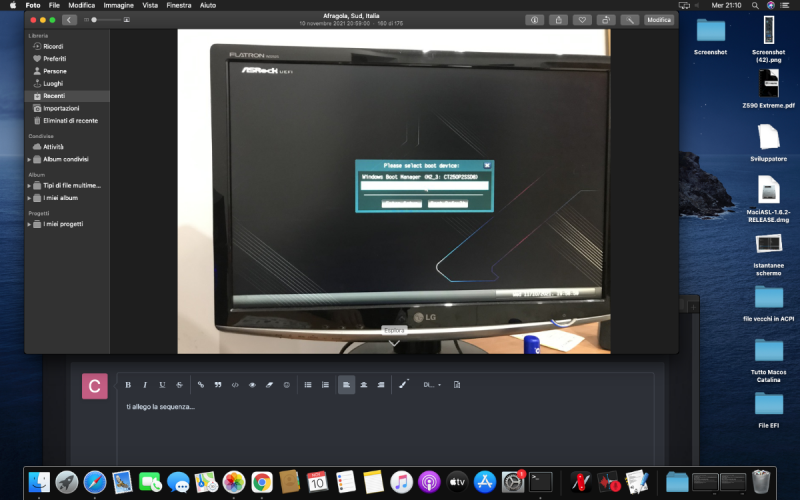
Task: Toggle italic formatting in editor
Action: [145, 385]
